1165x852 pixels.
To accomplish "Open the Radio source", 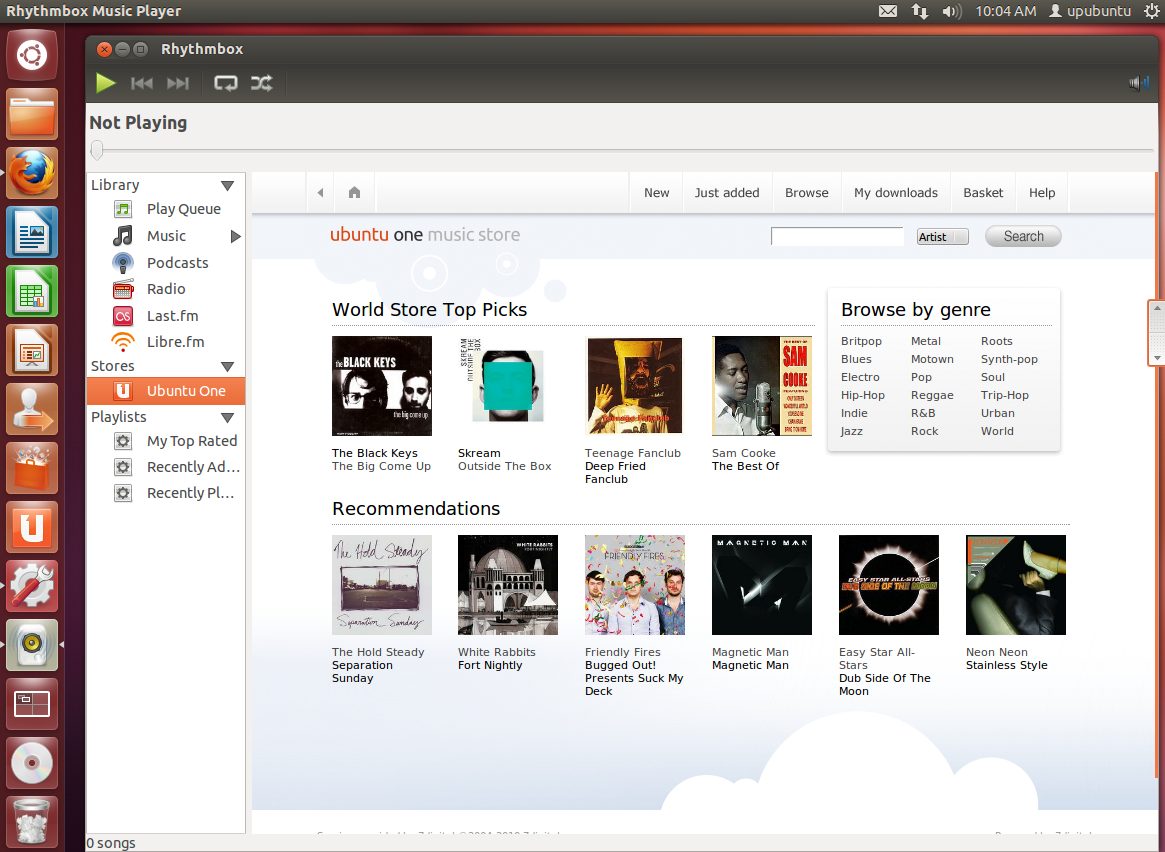I will coord(166,289).
